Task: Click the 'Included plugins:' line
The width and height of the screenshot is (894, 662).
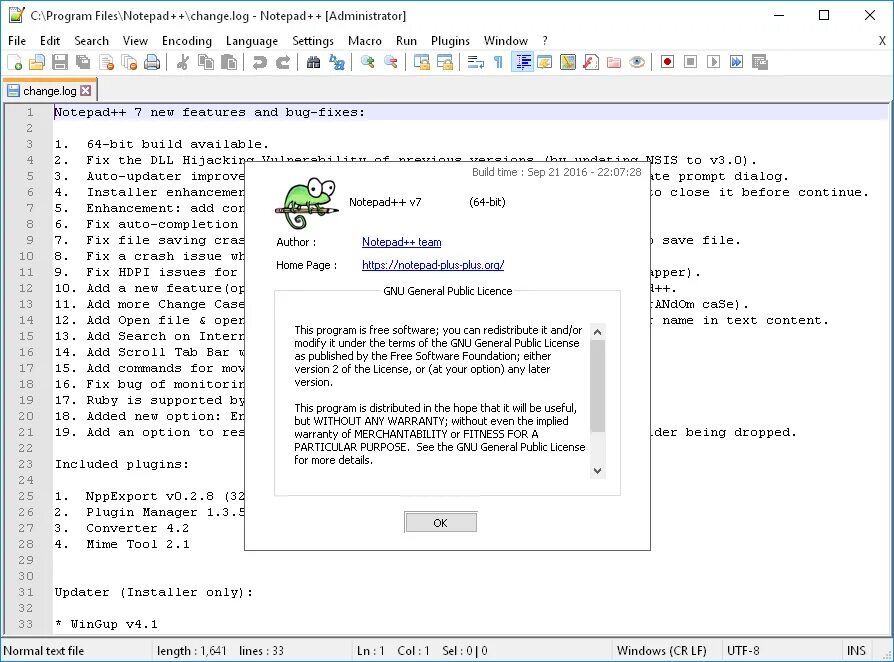Action: (121, 464)
